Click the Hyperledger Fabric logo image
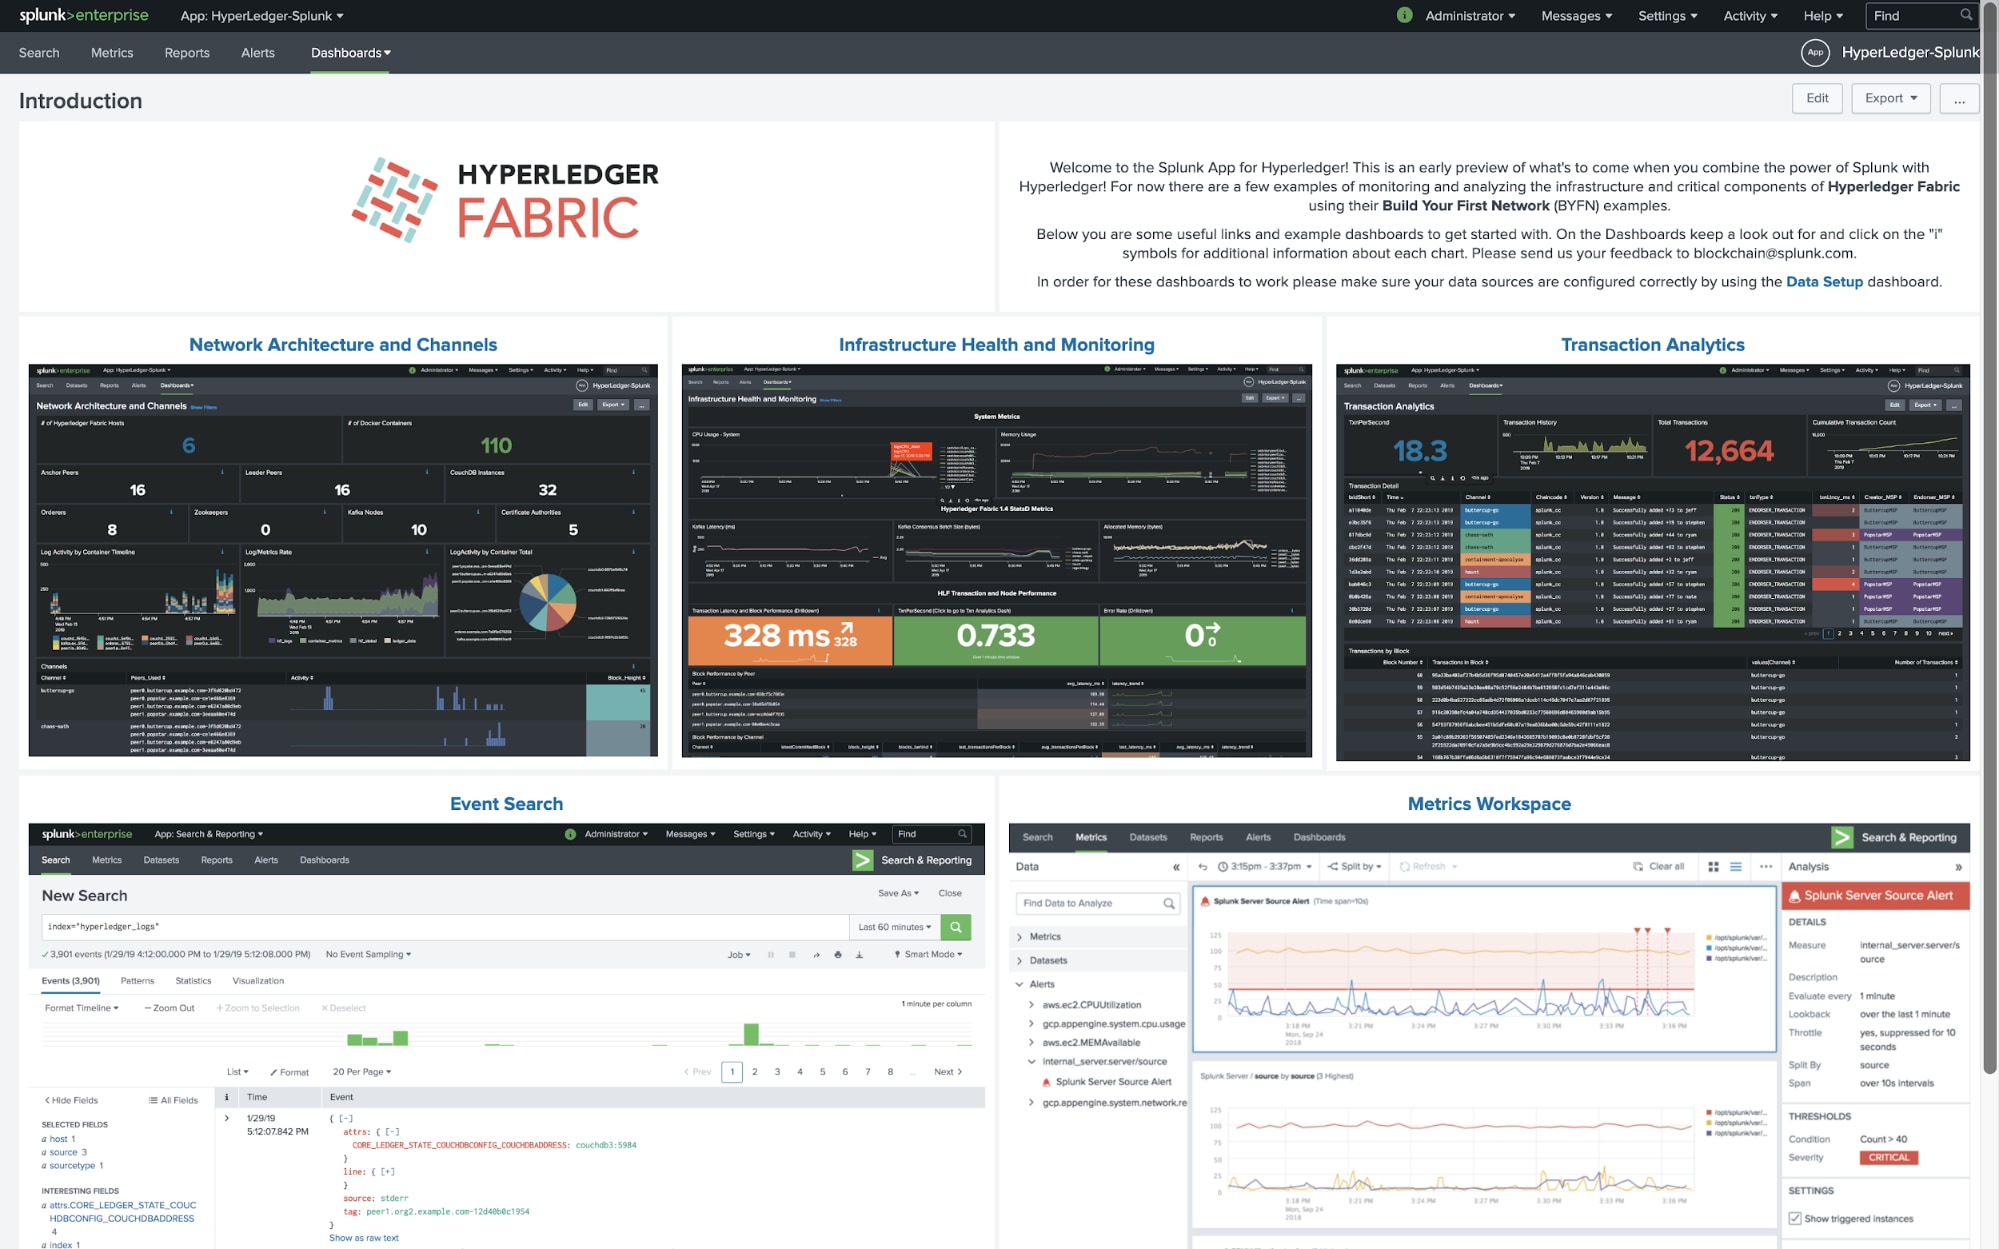The height and width of the screenshot is (1249, 1999). tap(506, 200)
